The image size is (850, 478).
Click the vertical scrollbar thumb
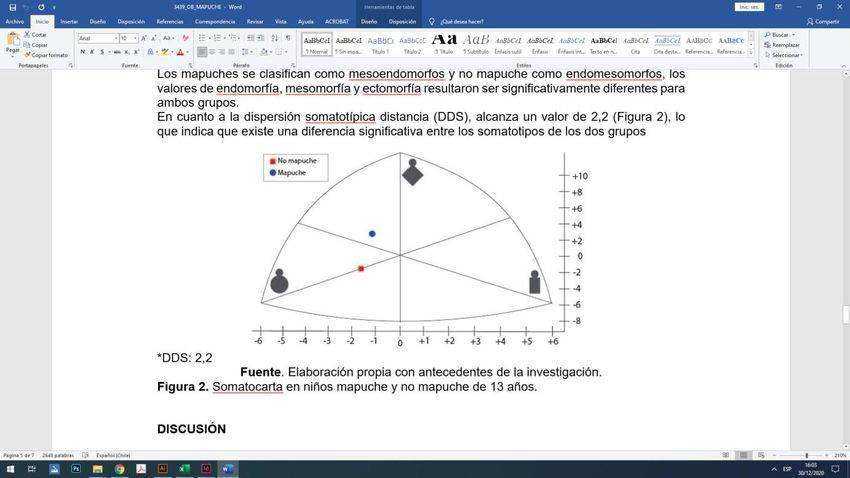coord(846,315)
